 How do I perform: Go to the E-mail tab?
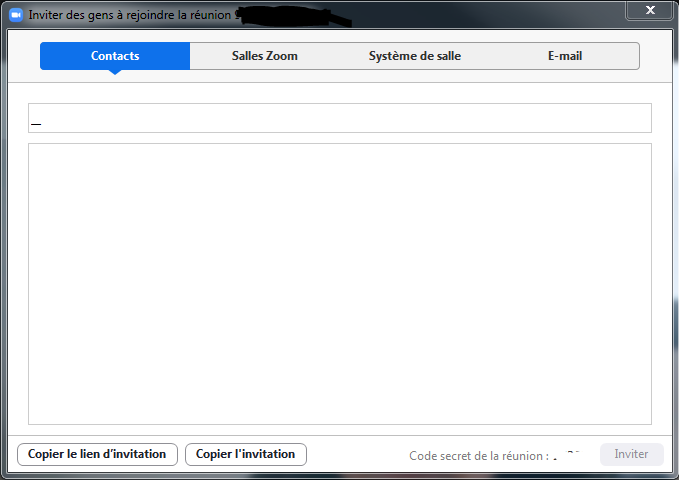click(564, 56)
